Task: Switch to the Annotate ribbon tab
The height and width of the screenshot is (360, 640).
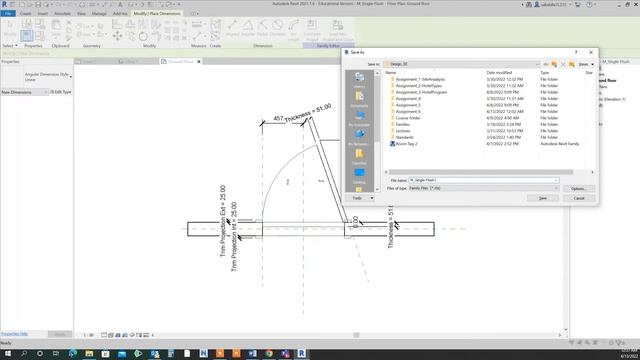Action: [62, 13]
